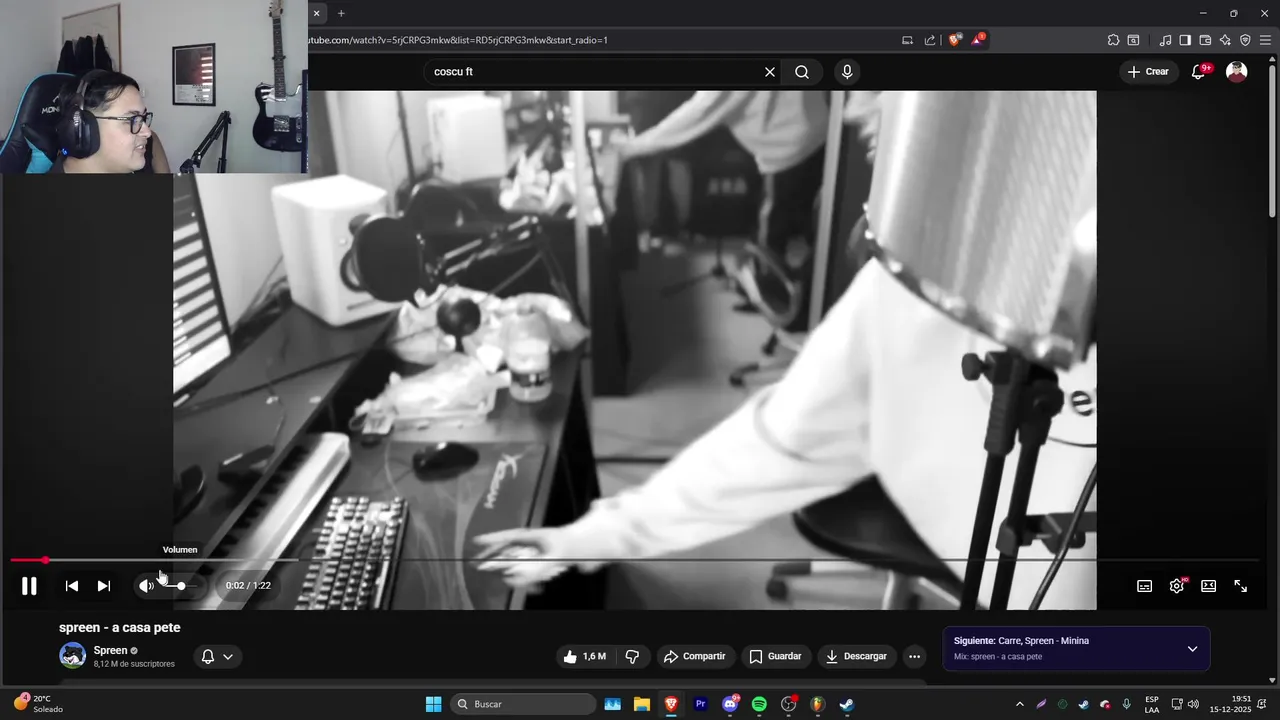
Task: Open the Brave hamburger main menu
Action: point(1265,40)
